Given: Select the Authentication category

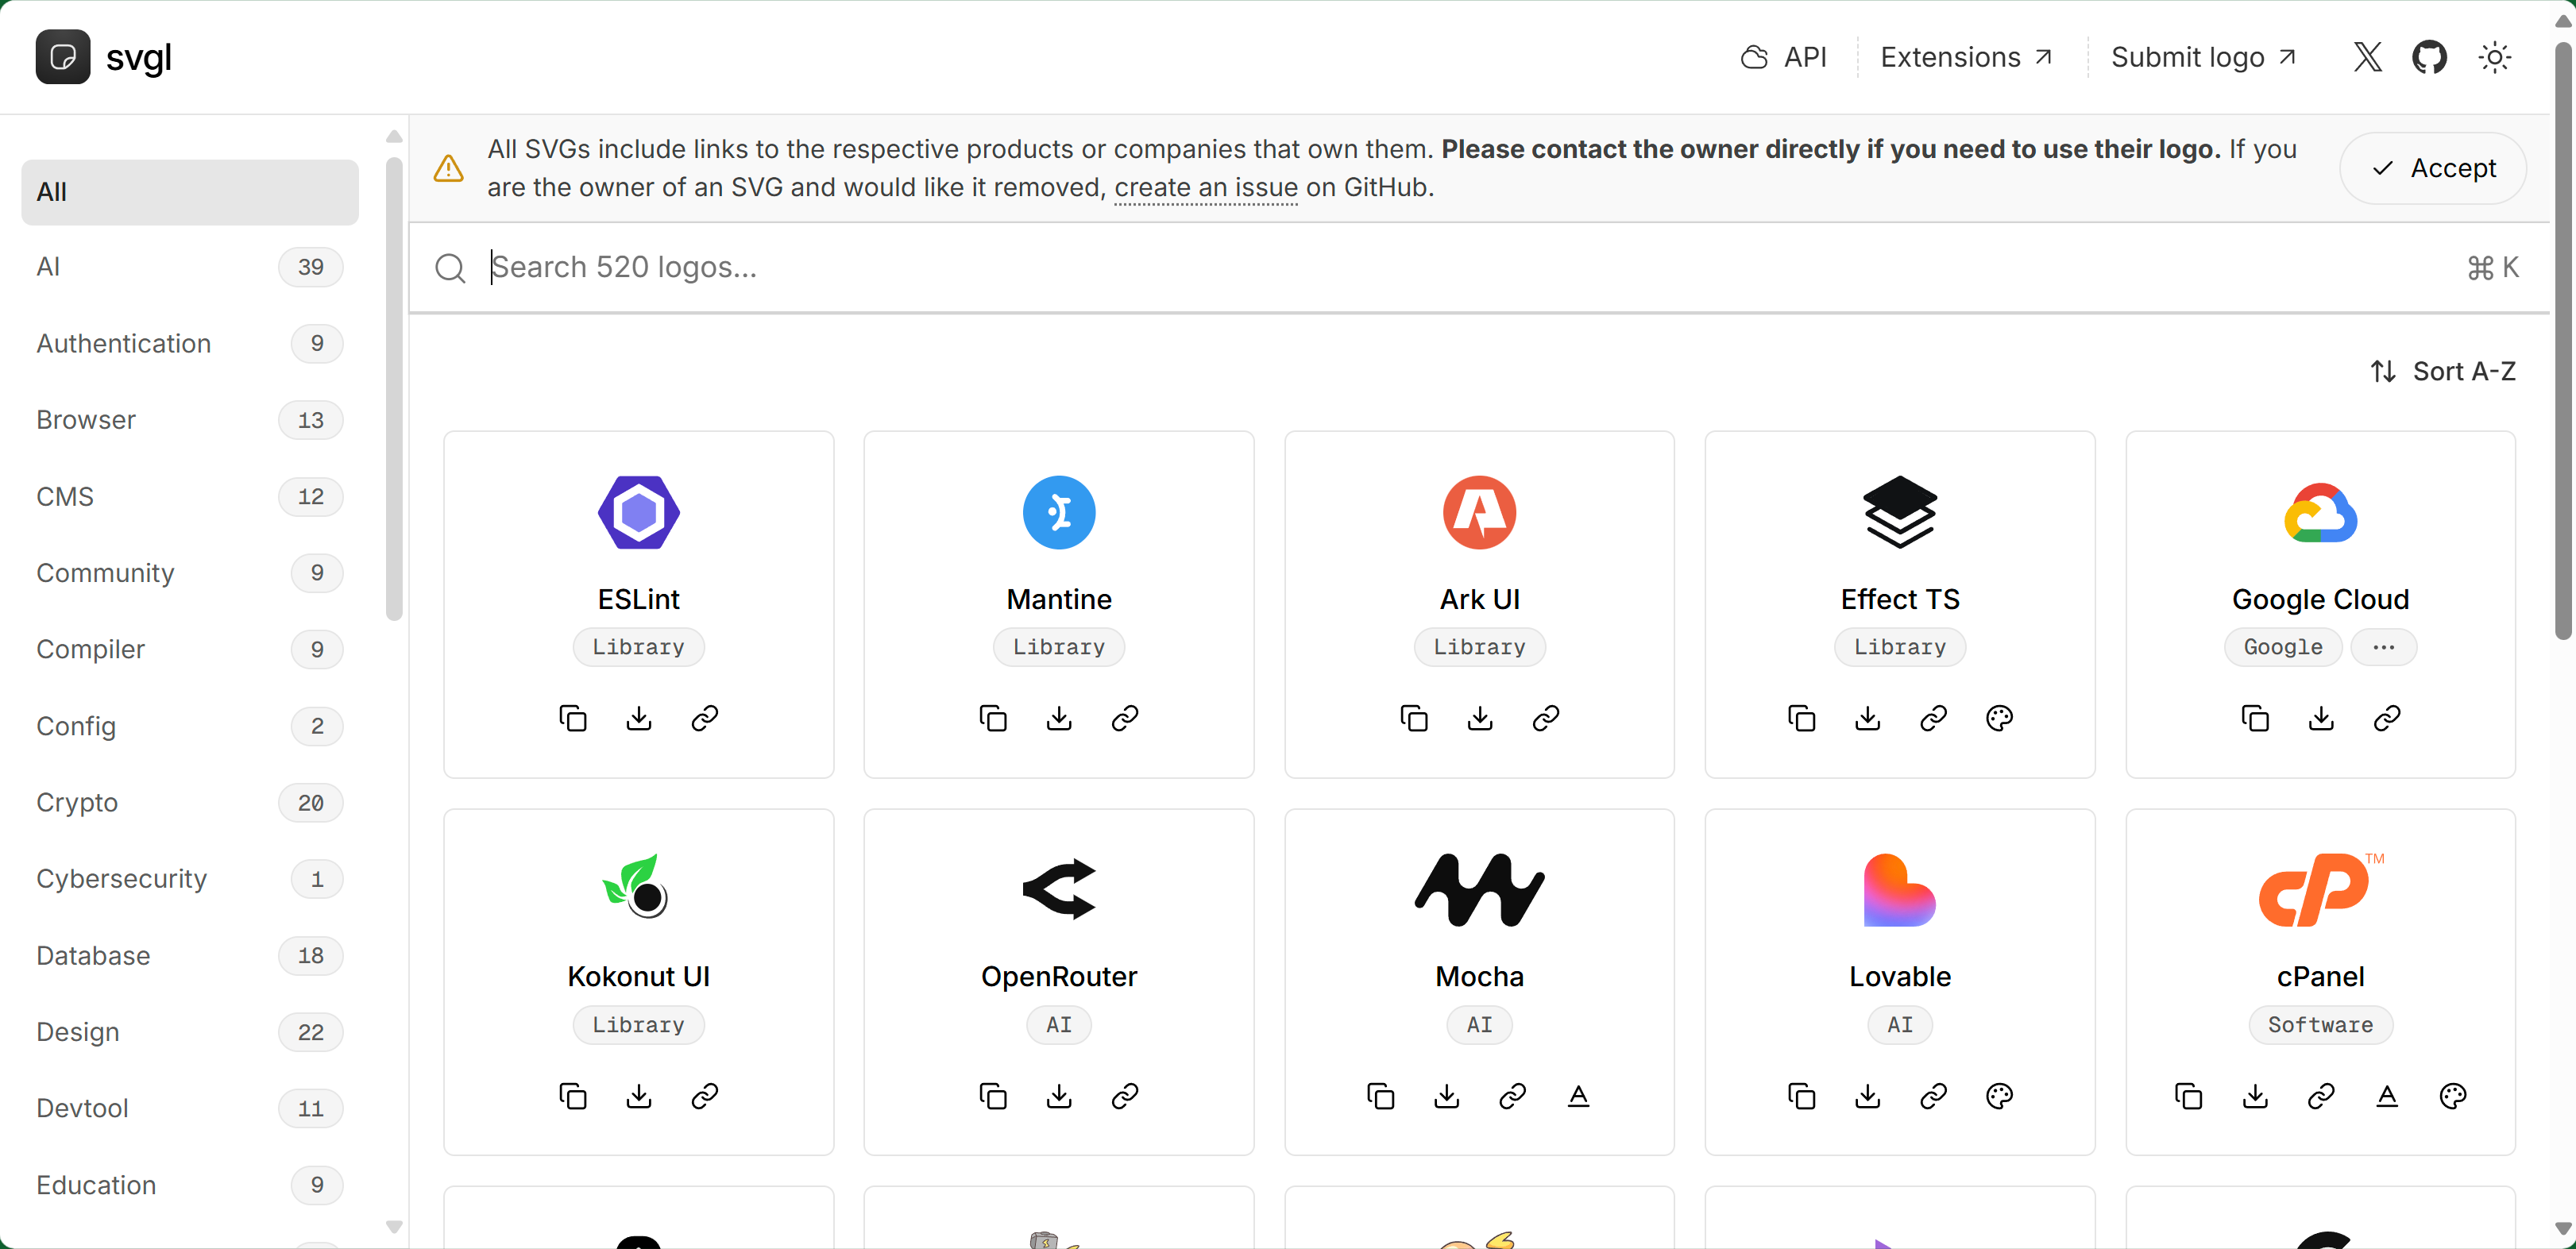Looking at the screenshot, I should (x=190, y=343).
